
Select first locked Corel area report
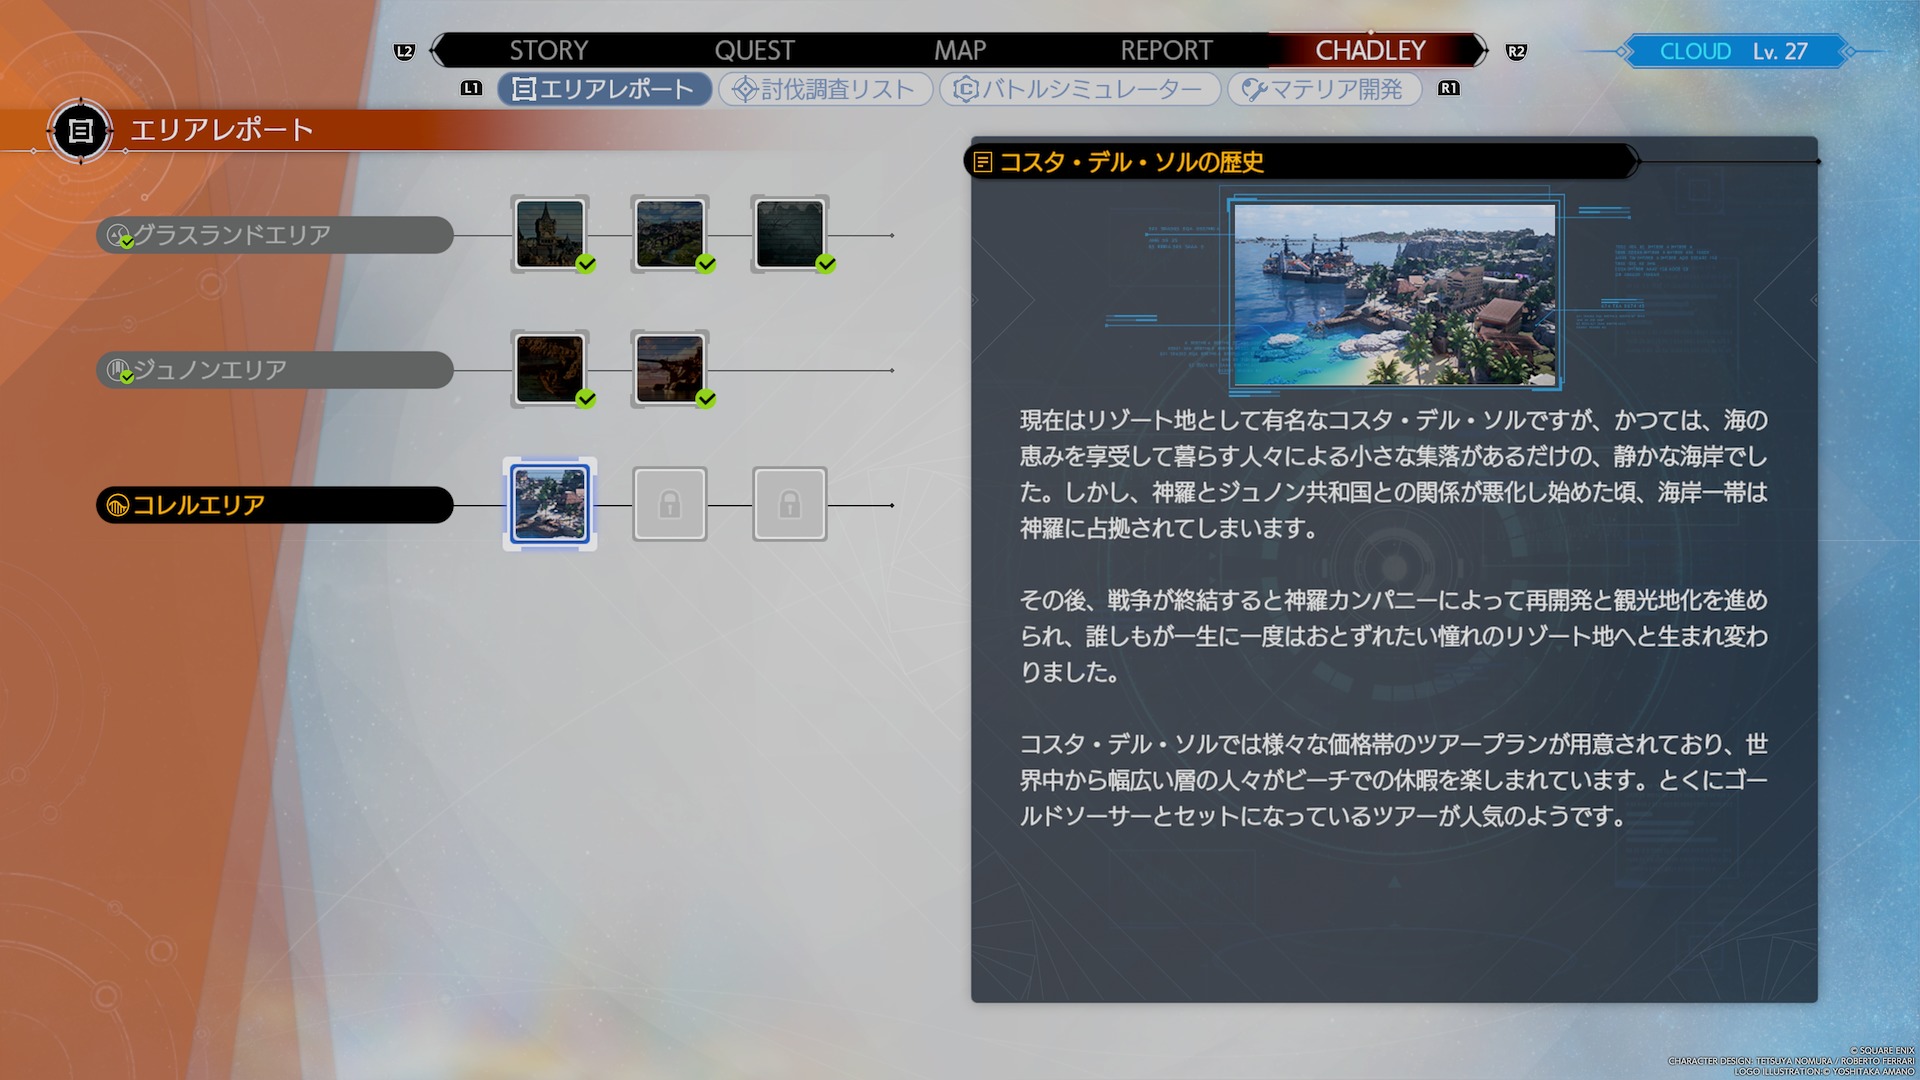(x=669, y=505)
